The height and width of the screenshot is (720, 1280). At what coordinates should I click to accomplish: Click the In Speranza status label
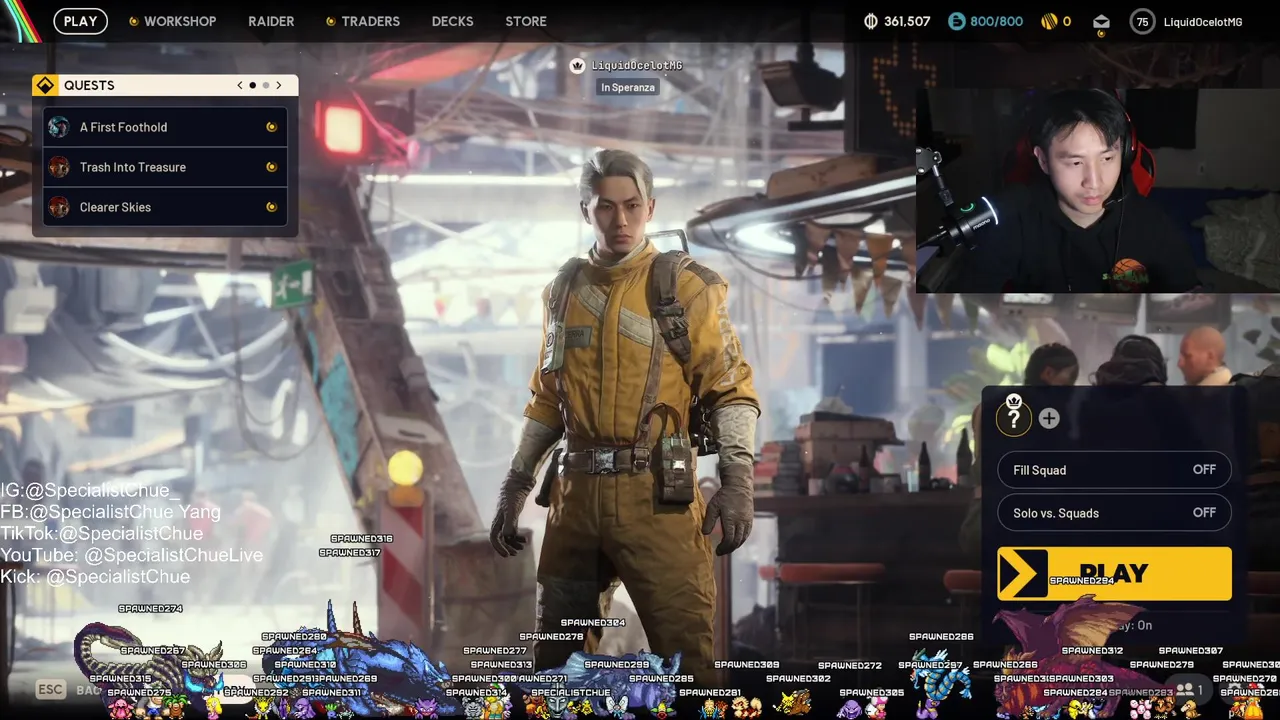(x=628, y=87)
